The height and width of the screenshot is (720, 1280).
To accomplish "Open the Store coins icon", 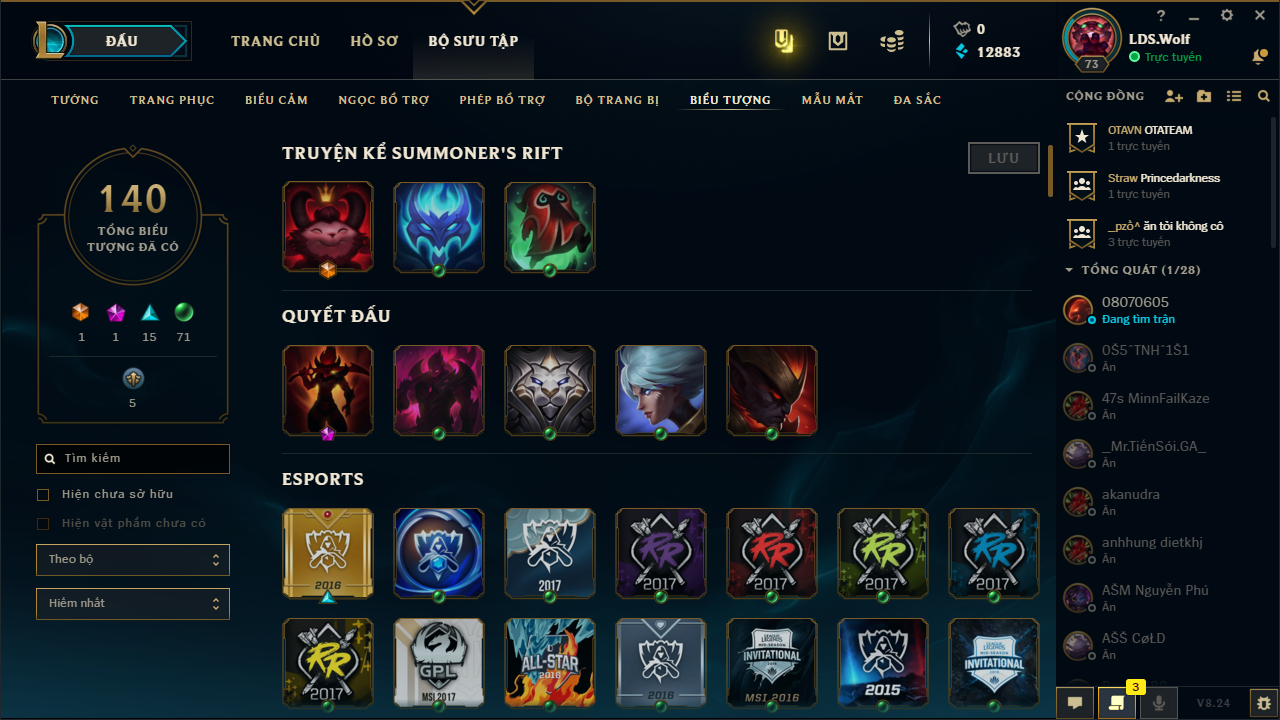I will tap(892, 41).
